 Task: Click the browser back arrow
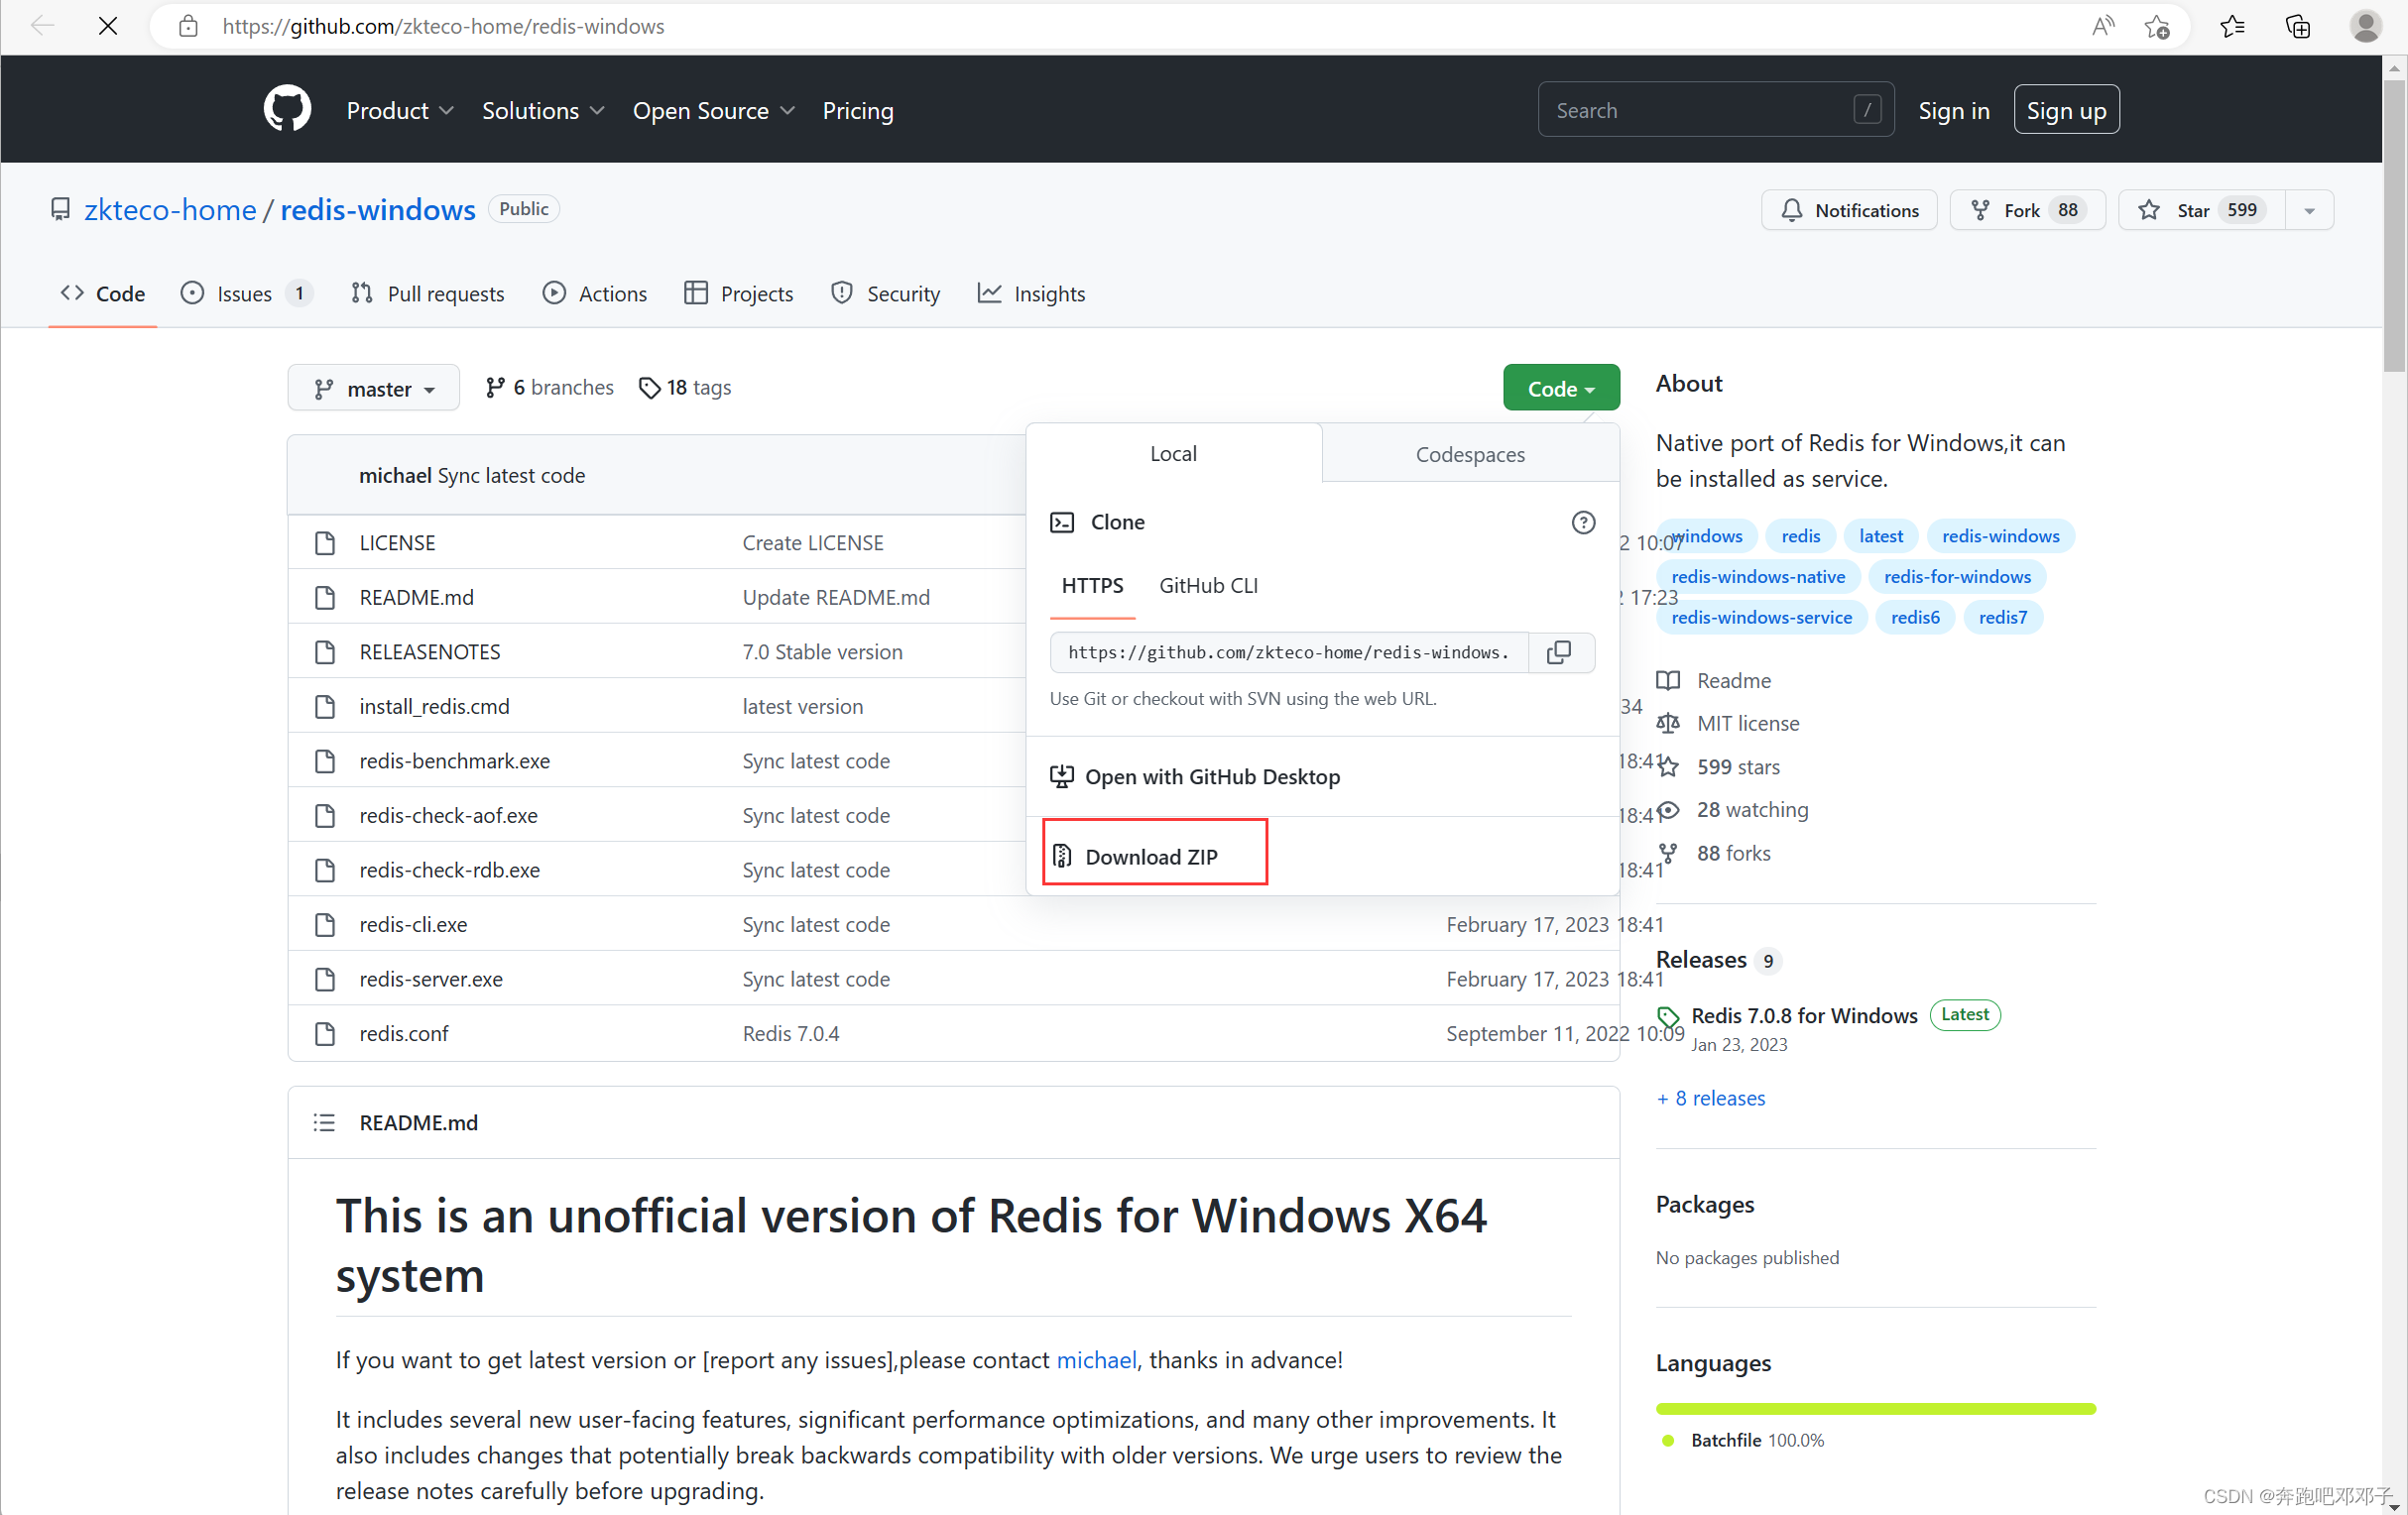coord(42,26)
